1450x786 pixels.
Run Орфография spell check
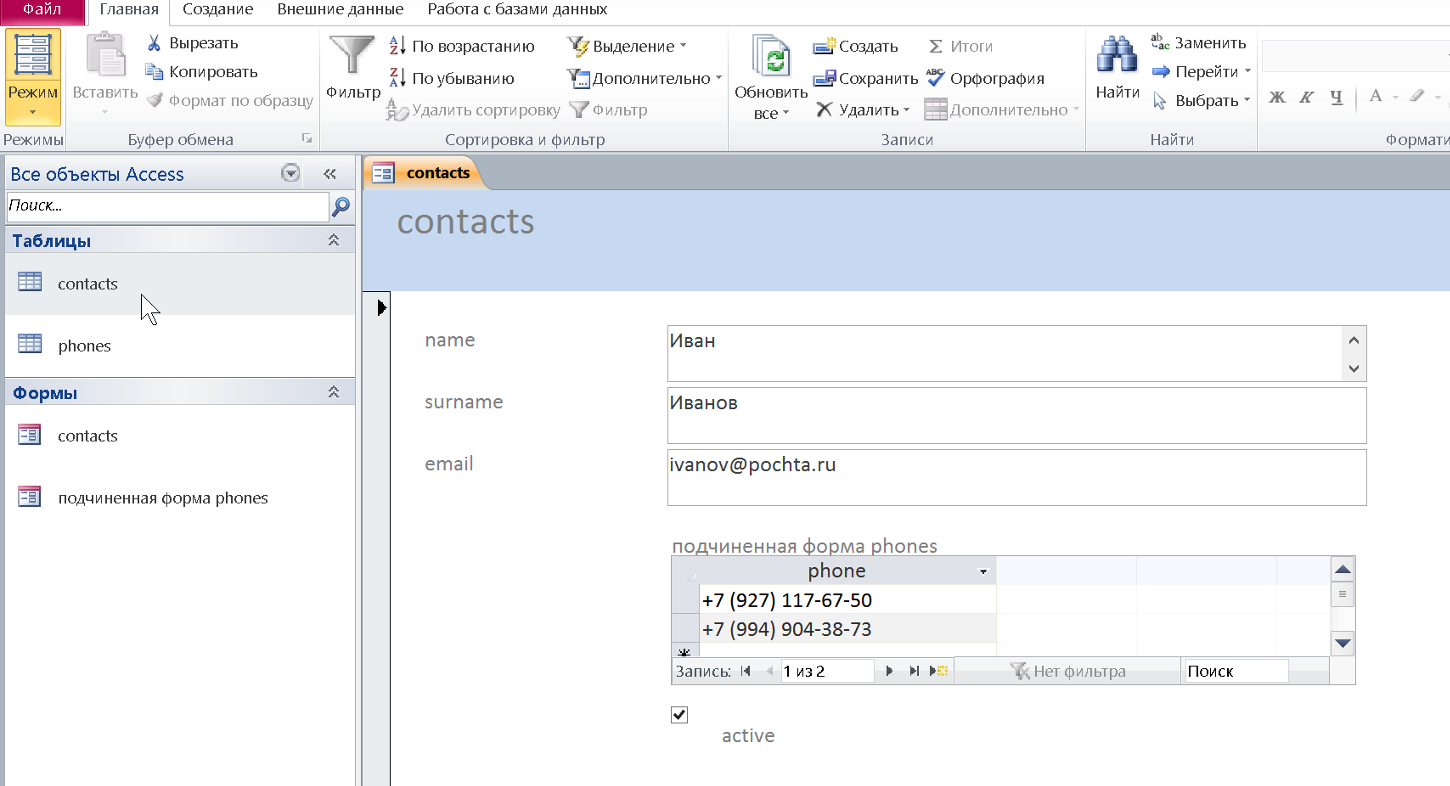[x=985, y=78]
